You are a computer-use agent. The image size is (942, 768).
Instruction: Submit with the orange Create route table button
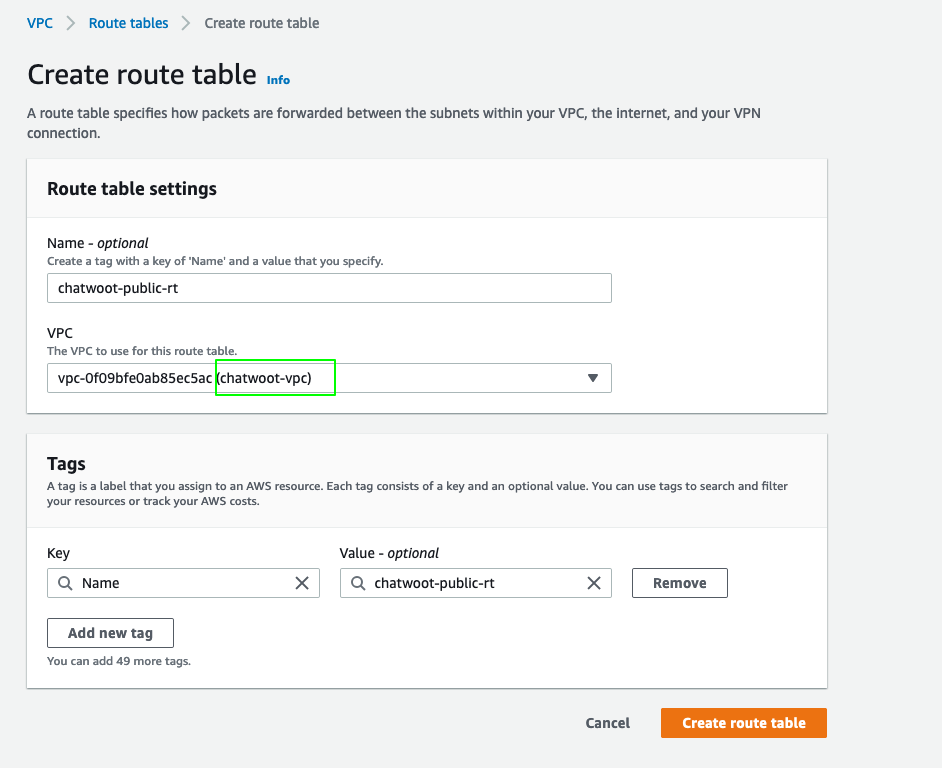[743, 723]
